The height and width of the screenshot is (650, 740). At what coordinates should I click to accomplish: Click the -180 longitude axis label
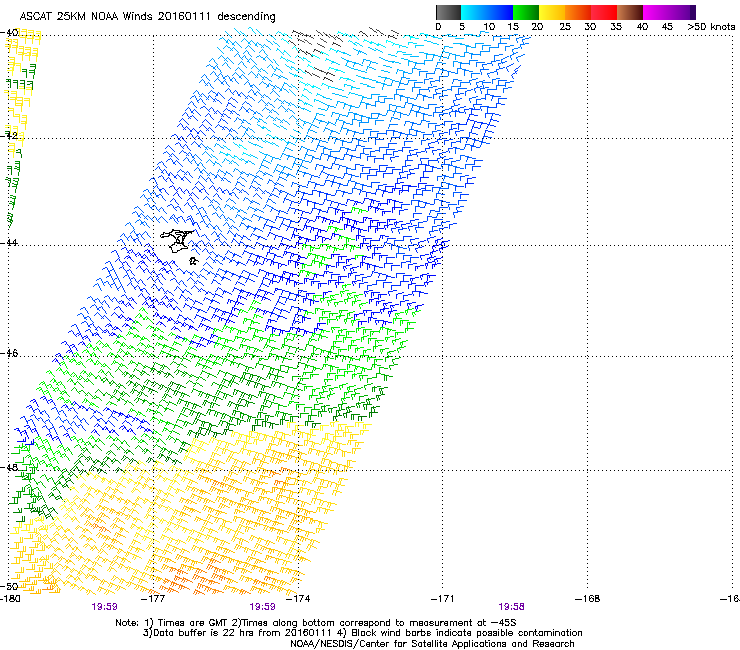click(10, 599)
